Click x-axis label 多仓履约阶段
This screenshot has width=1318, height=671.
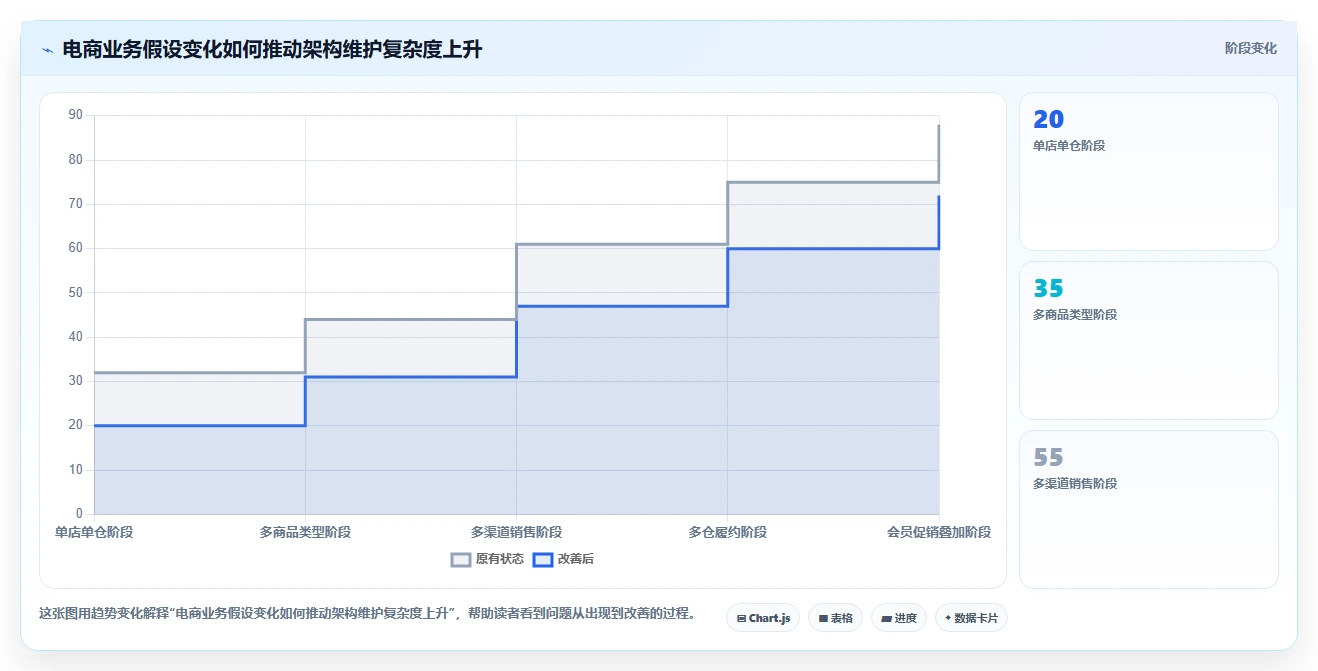click(x=727, y=532)
